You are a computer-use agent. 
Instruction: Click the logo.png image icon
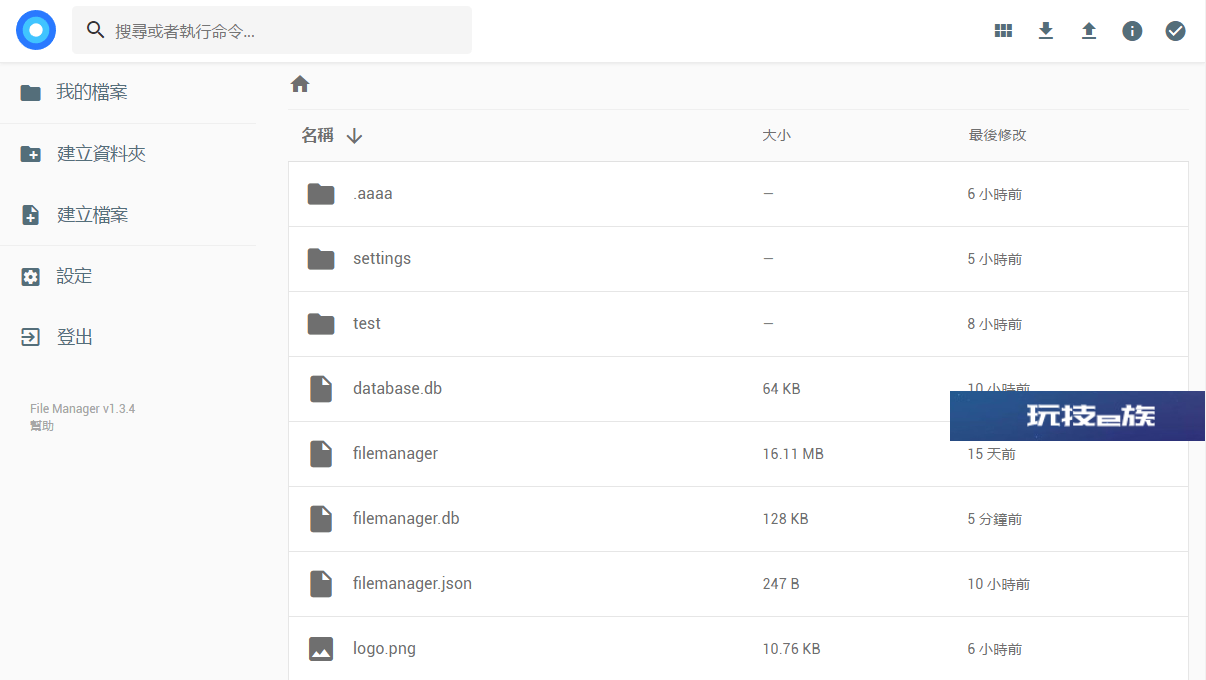click(321, 649)
